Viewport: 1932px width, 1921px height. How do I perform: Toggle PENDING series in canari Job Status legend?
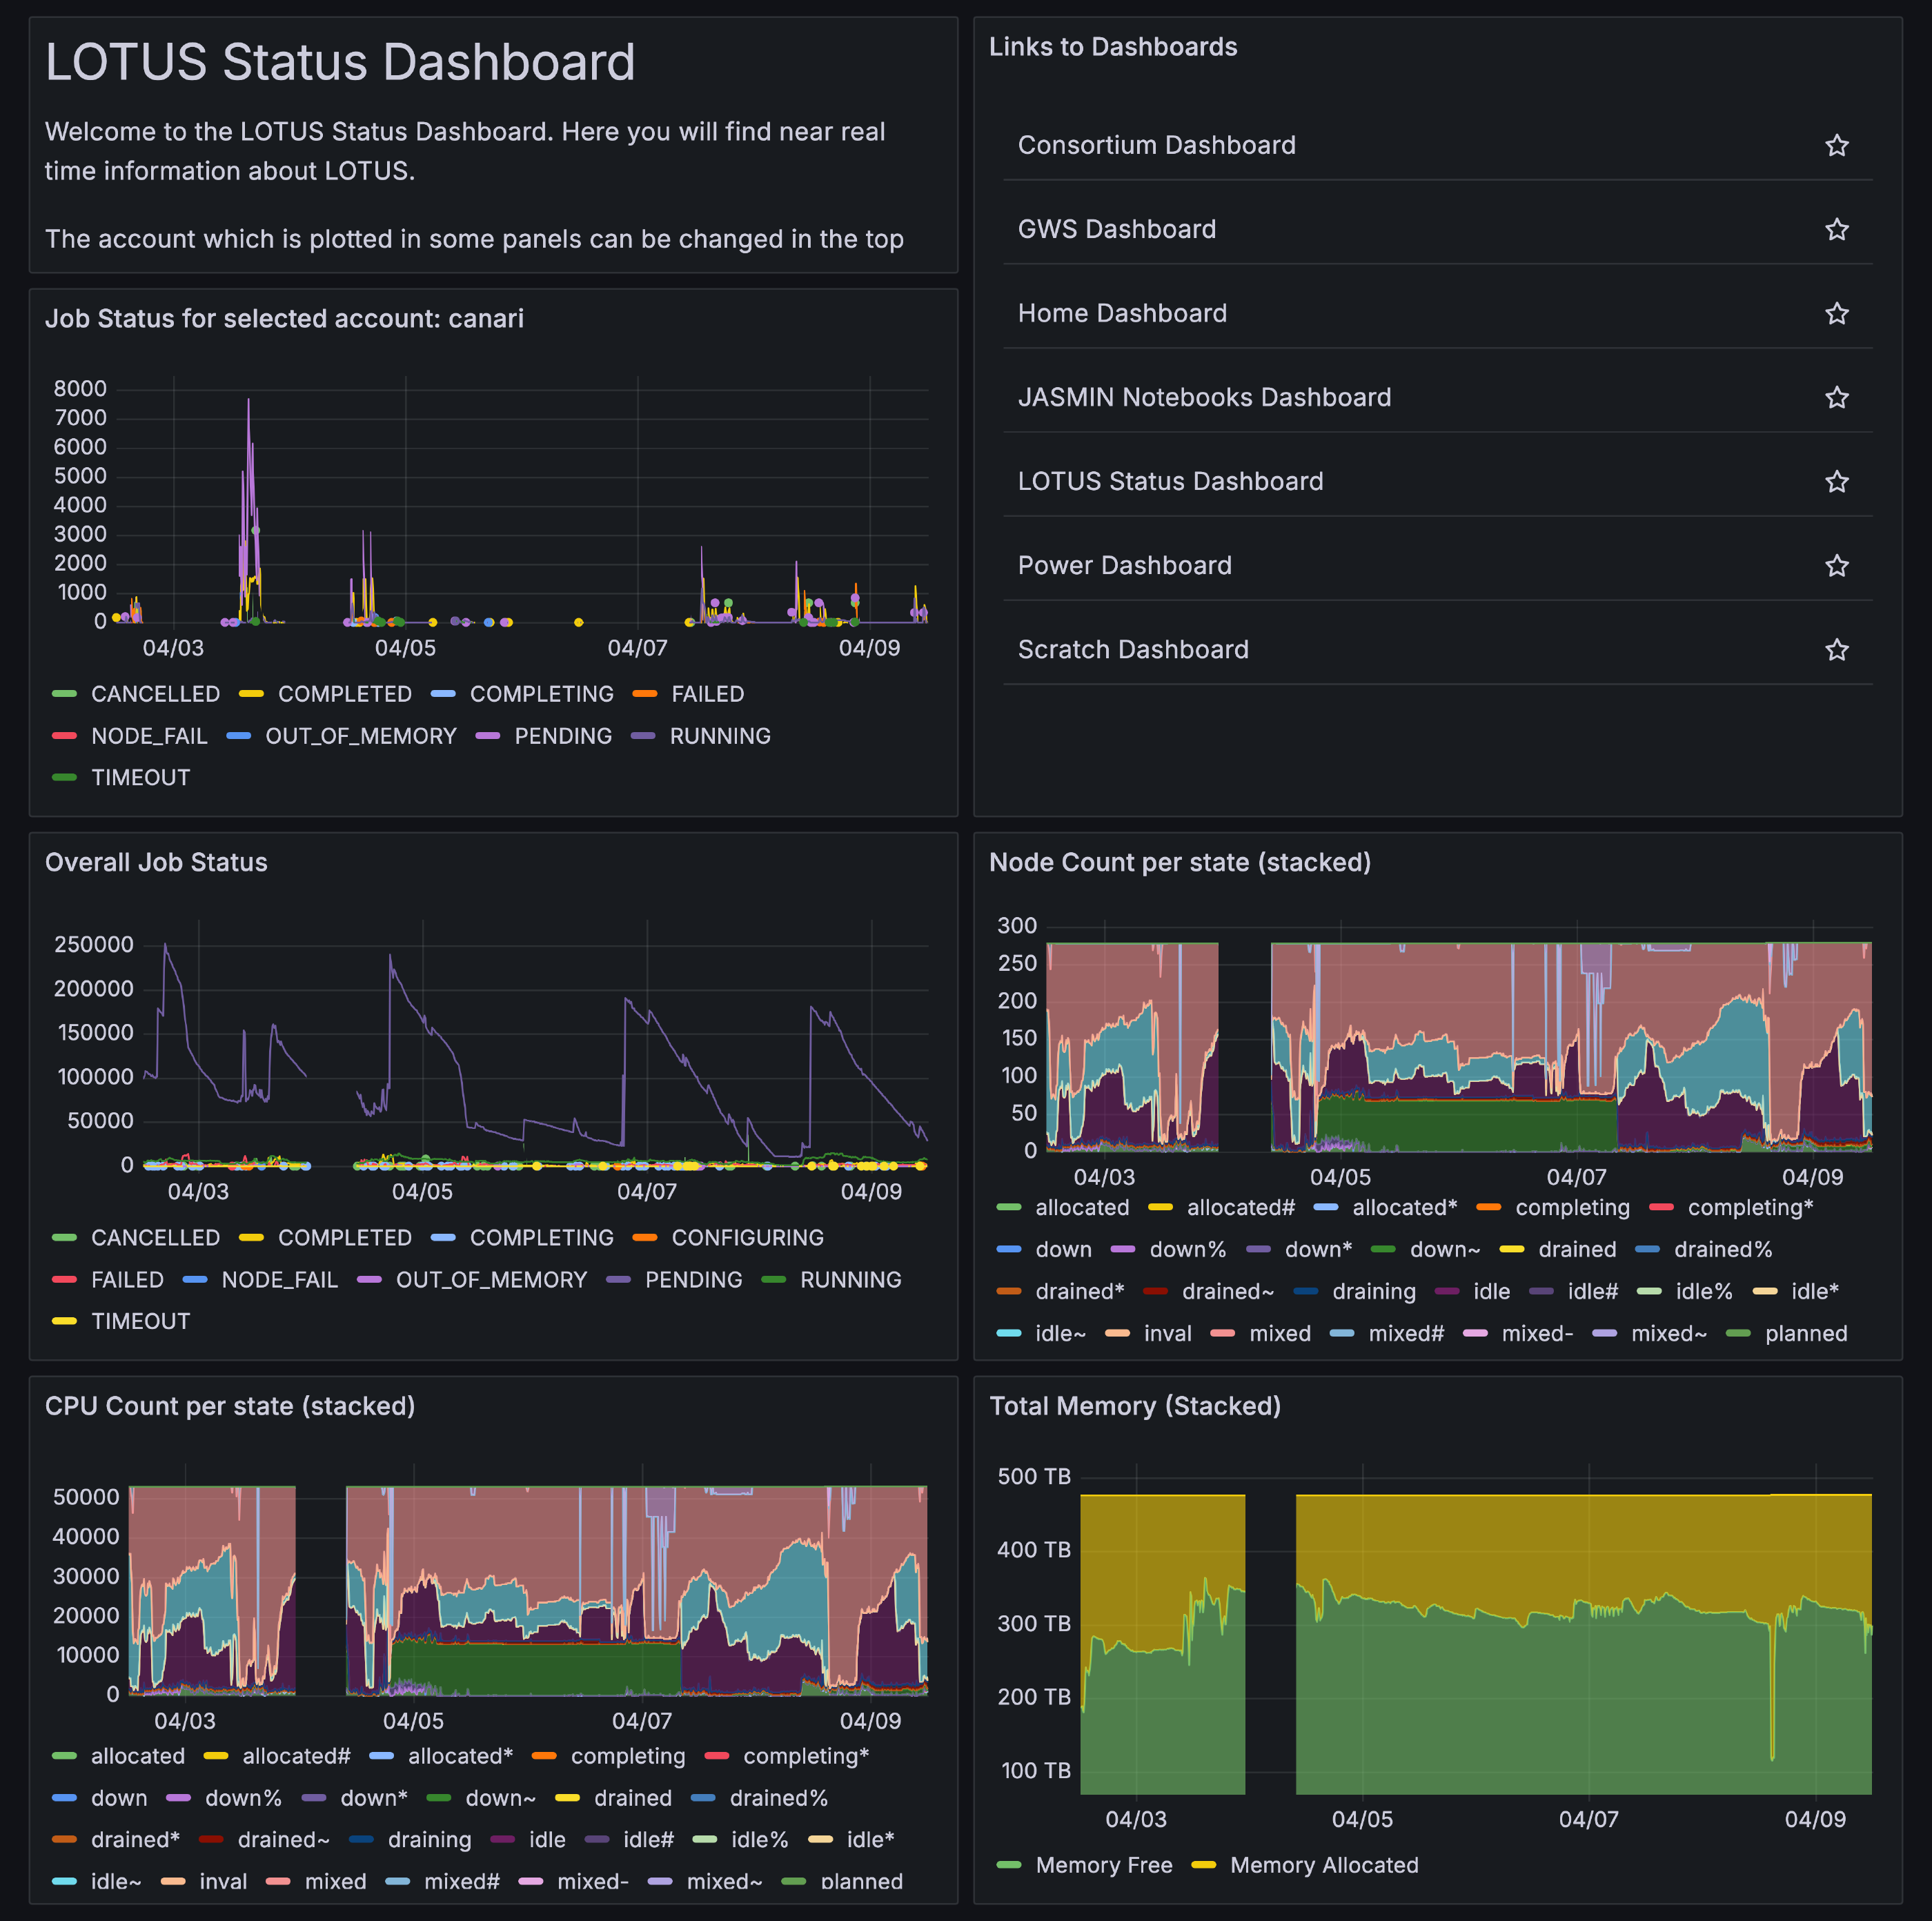(563, 736)
